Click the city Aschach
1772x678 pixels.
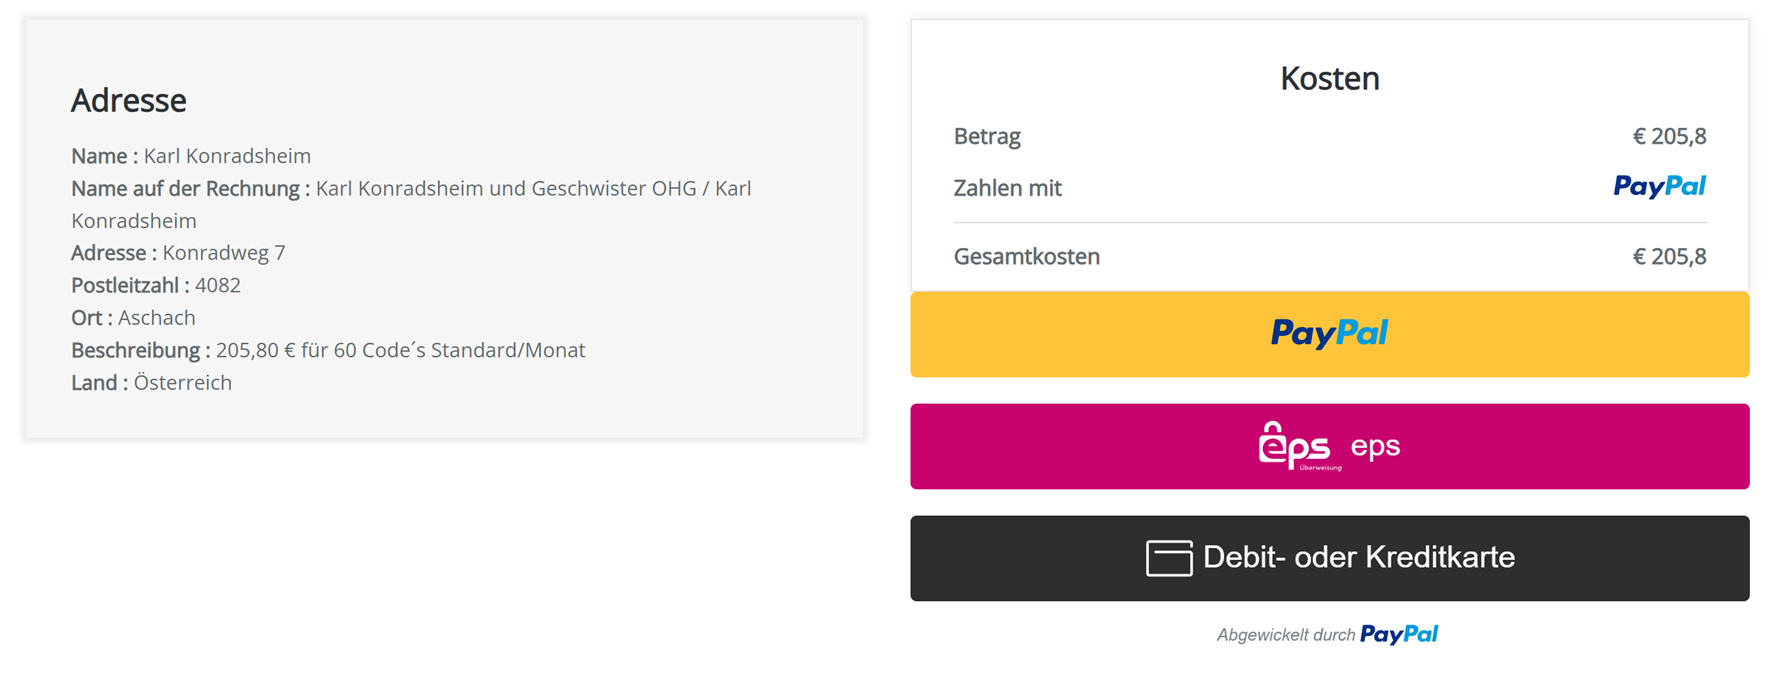[157, 318]
